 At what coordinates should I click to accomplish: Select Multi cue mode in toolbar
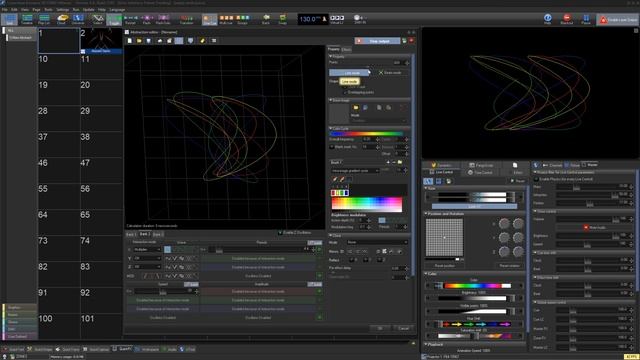(226, 19)
